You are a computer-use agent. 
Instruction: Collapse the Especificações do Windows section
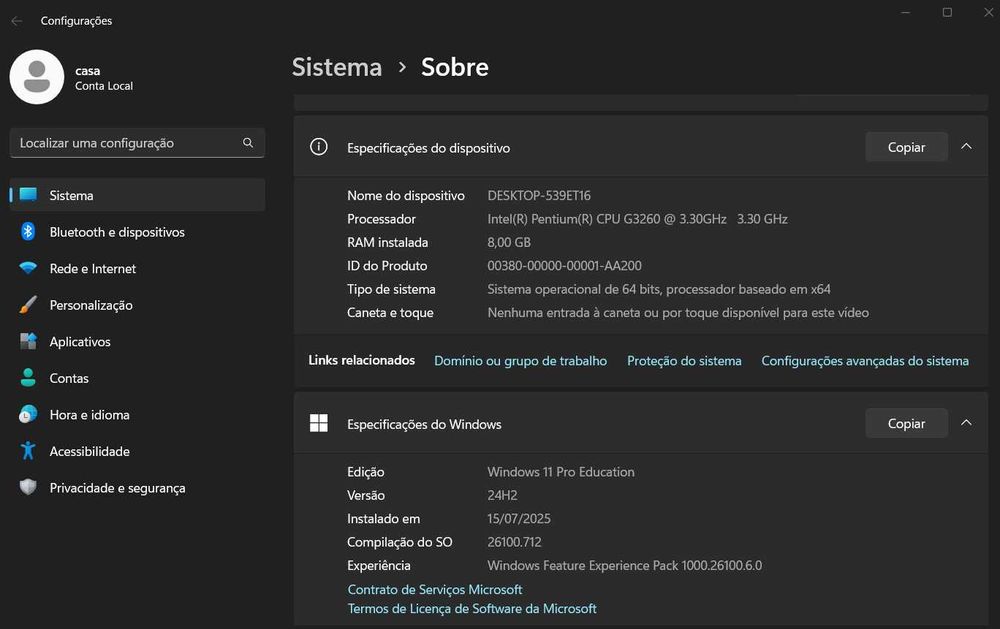966,424
